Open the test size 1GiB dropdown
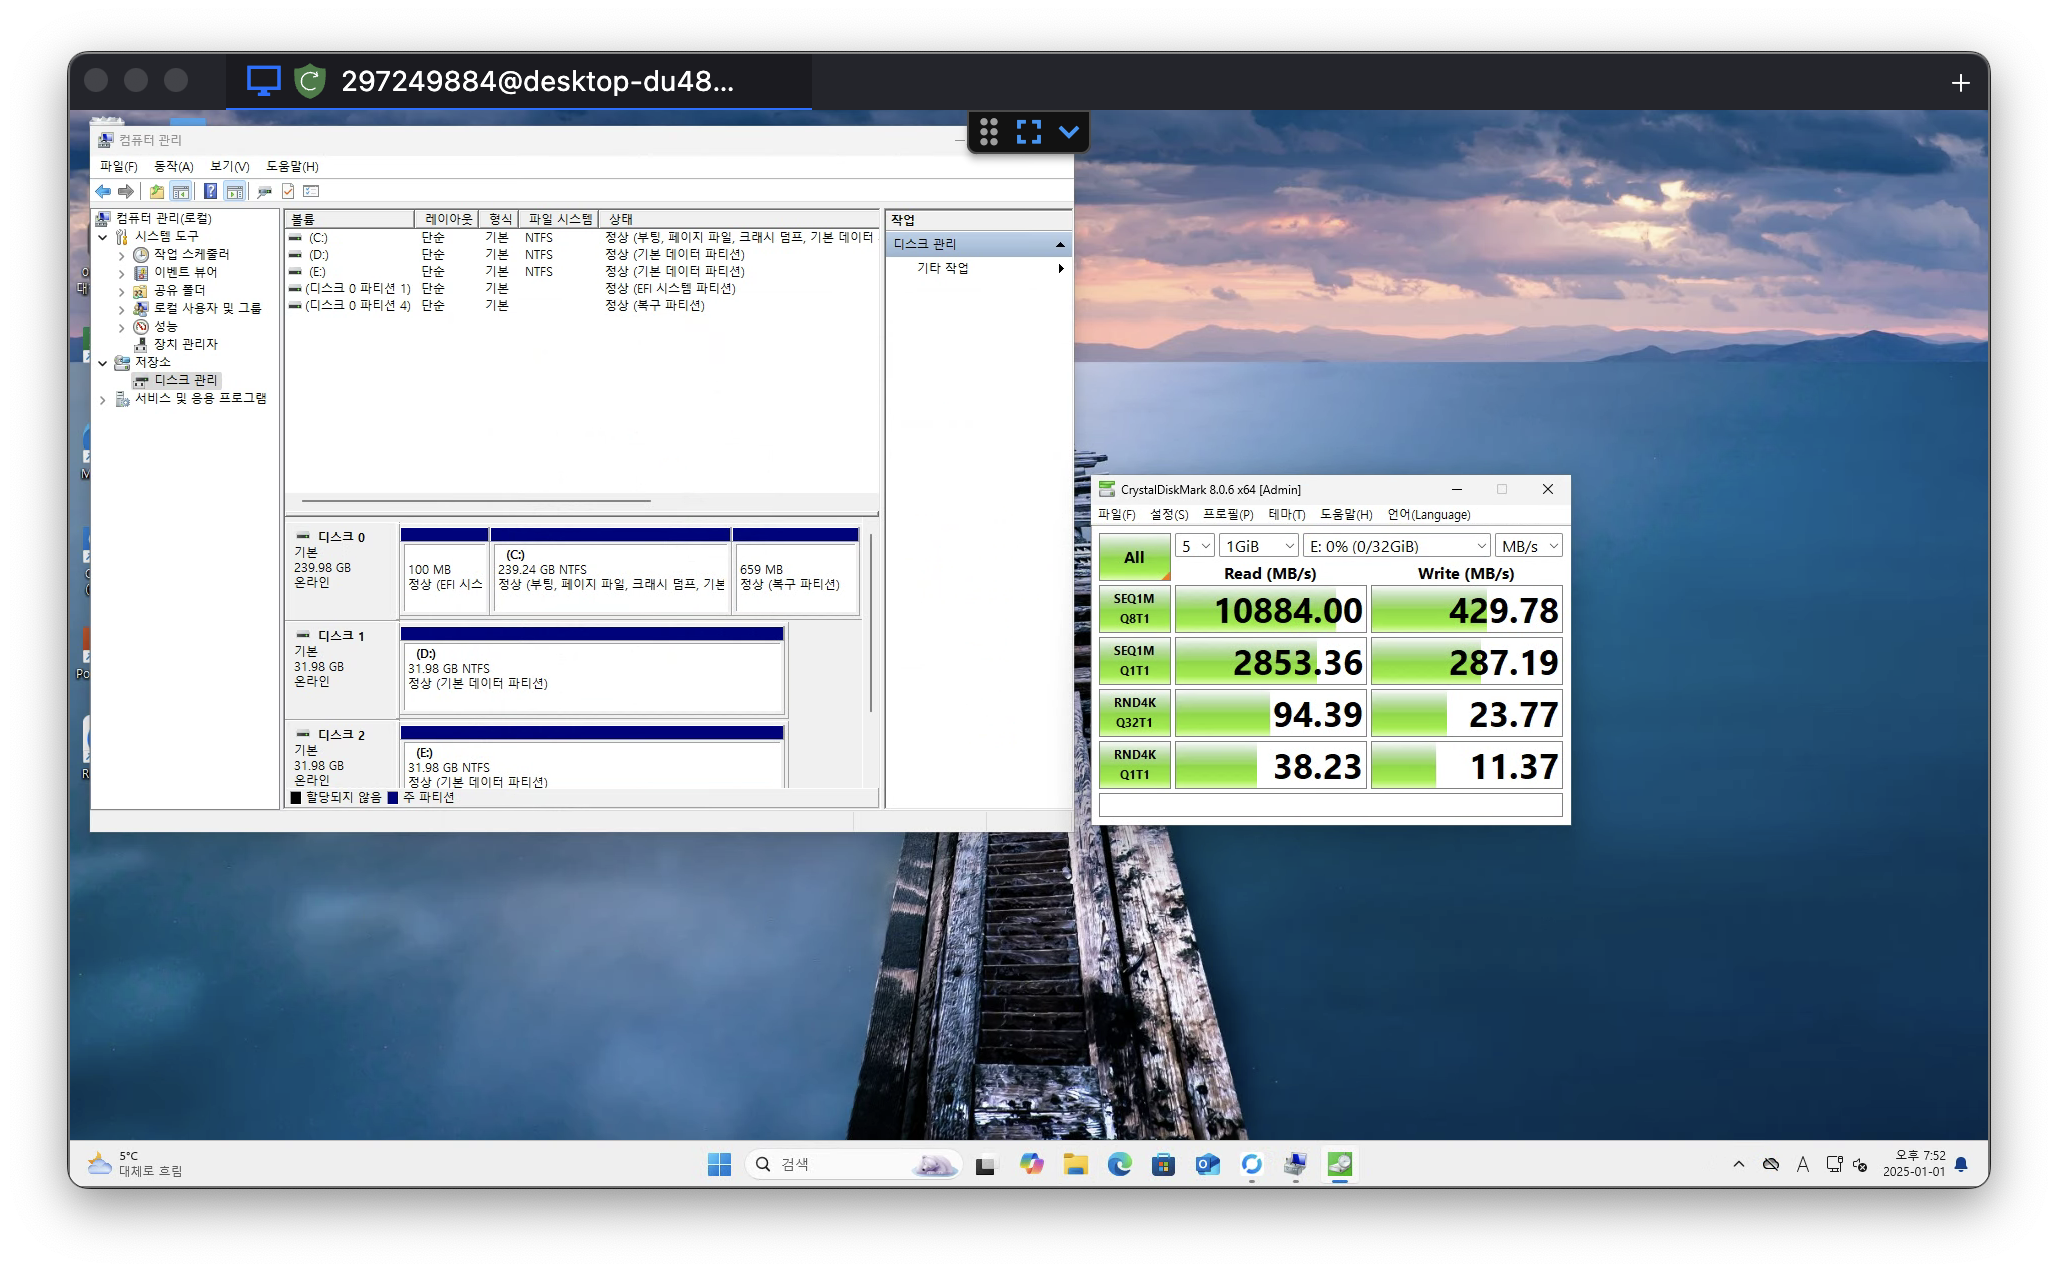The image size is (2058, 1272). click(1259, 546)
